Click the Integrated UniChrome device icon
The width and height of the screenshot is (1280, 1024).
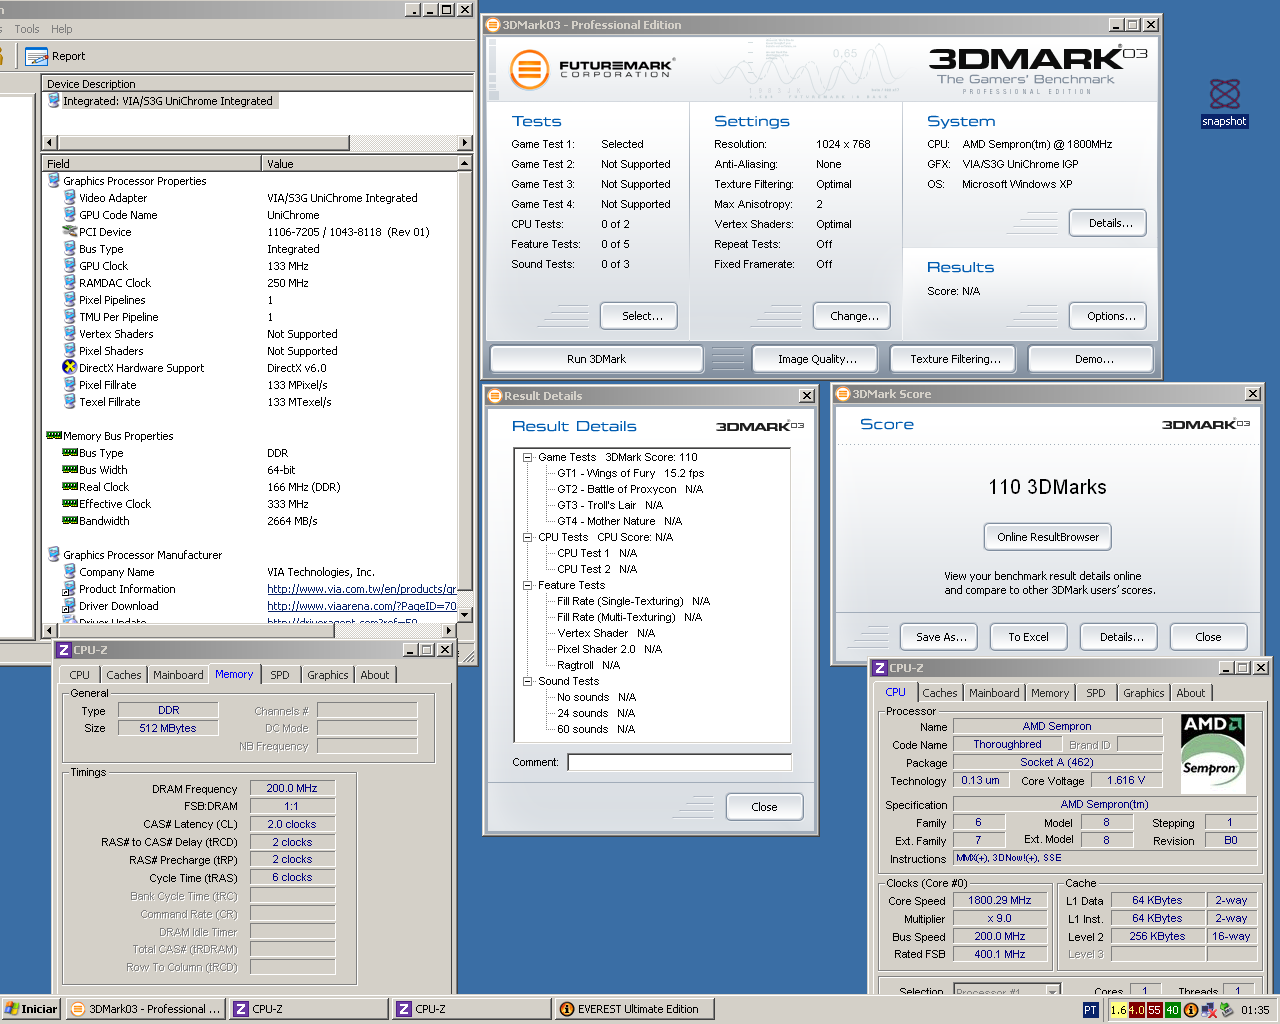[54, 101]
